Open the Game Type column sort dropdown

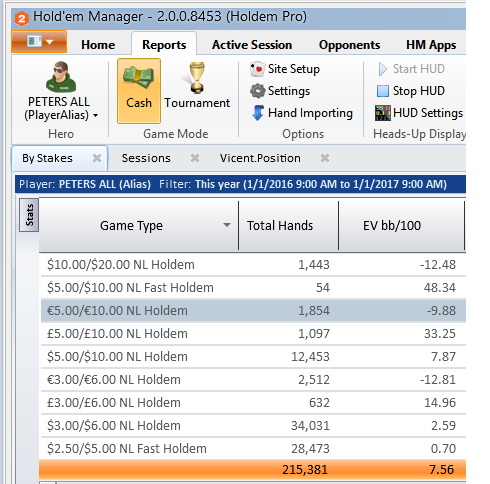pyautogui.click(x=227, y=225)
